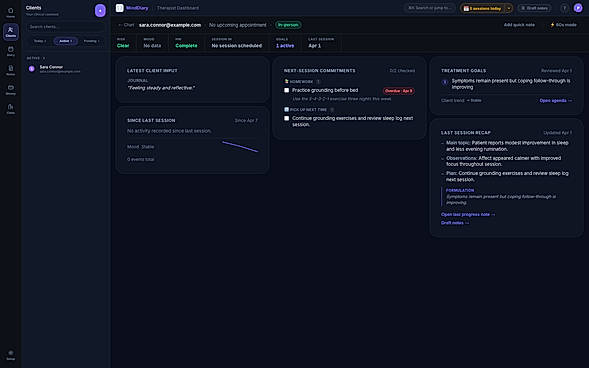Click the Complete status value
The height and width of the screenshot is (368, 589).
(186, 45)
